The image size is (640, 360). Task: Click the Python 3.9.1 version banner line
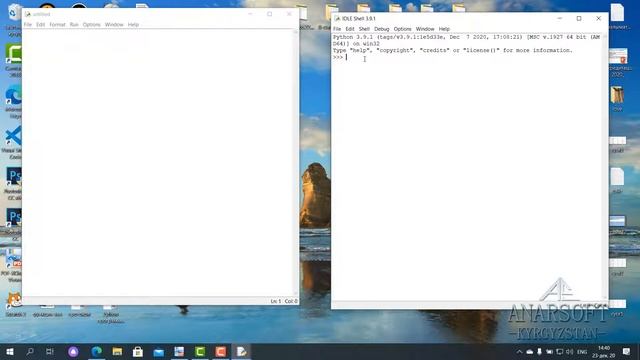coord(466,37)
